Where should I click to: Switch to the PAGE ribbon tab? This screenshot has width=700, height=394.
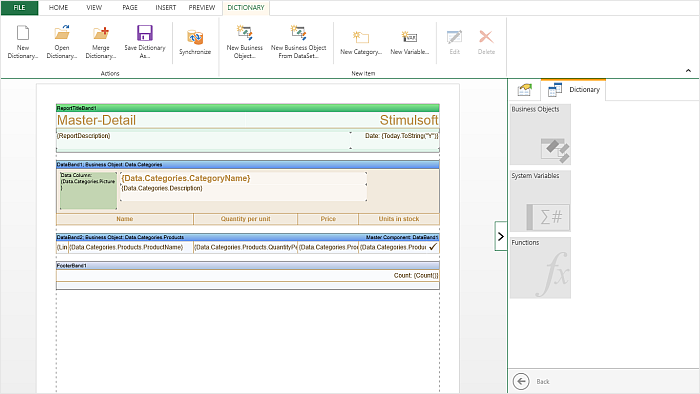130,8
